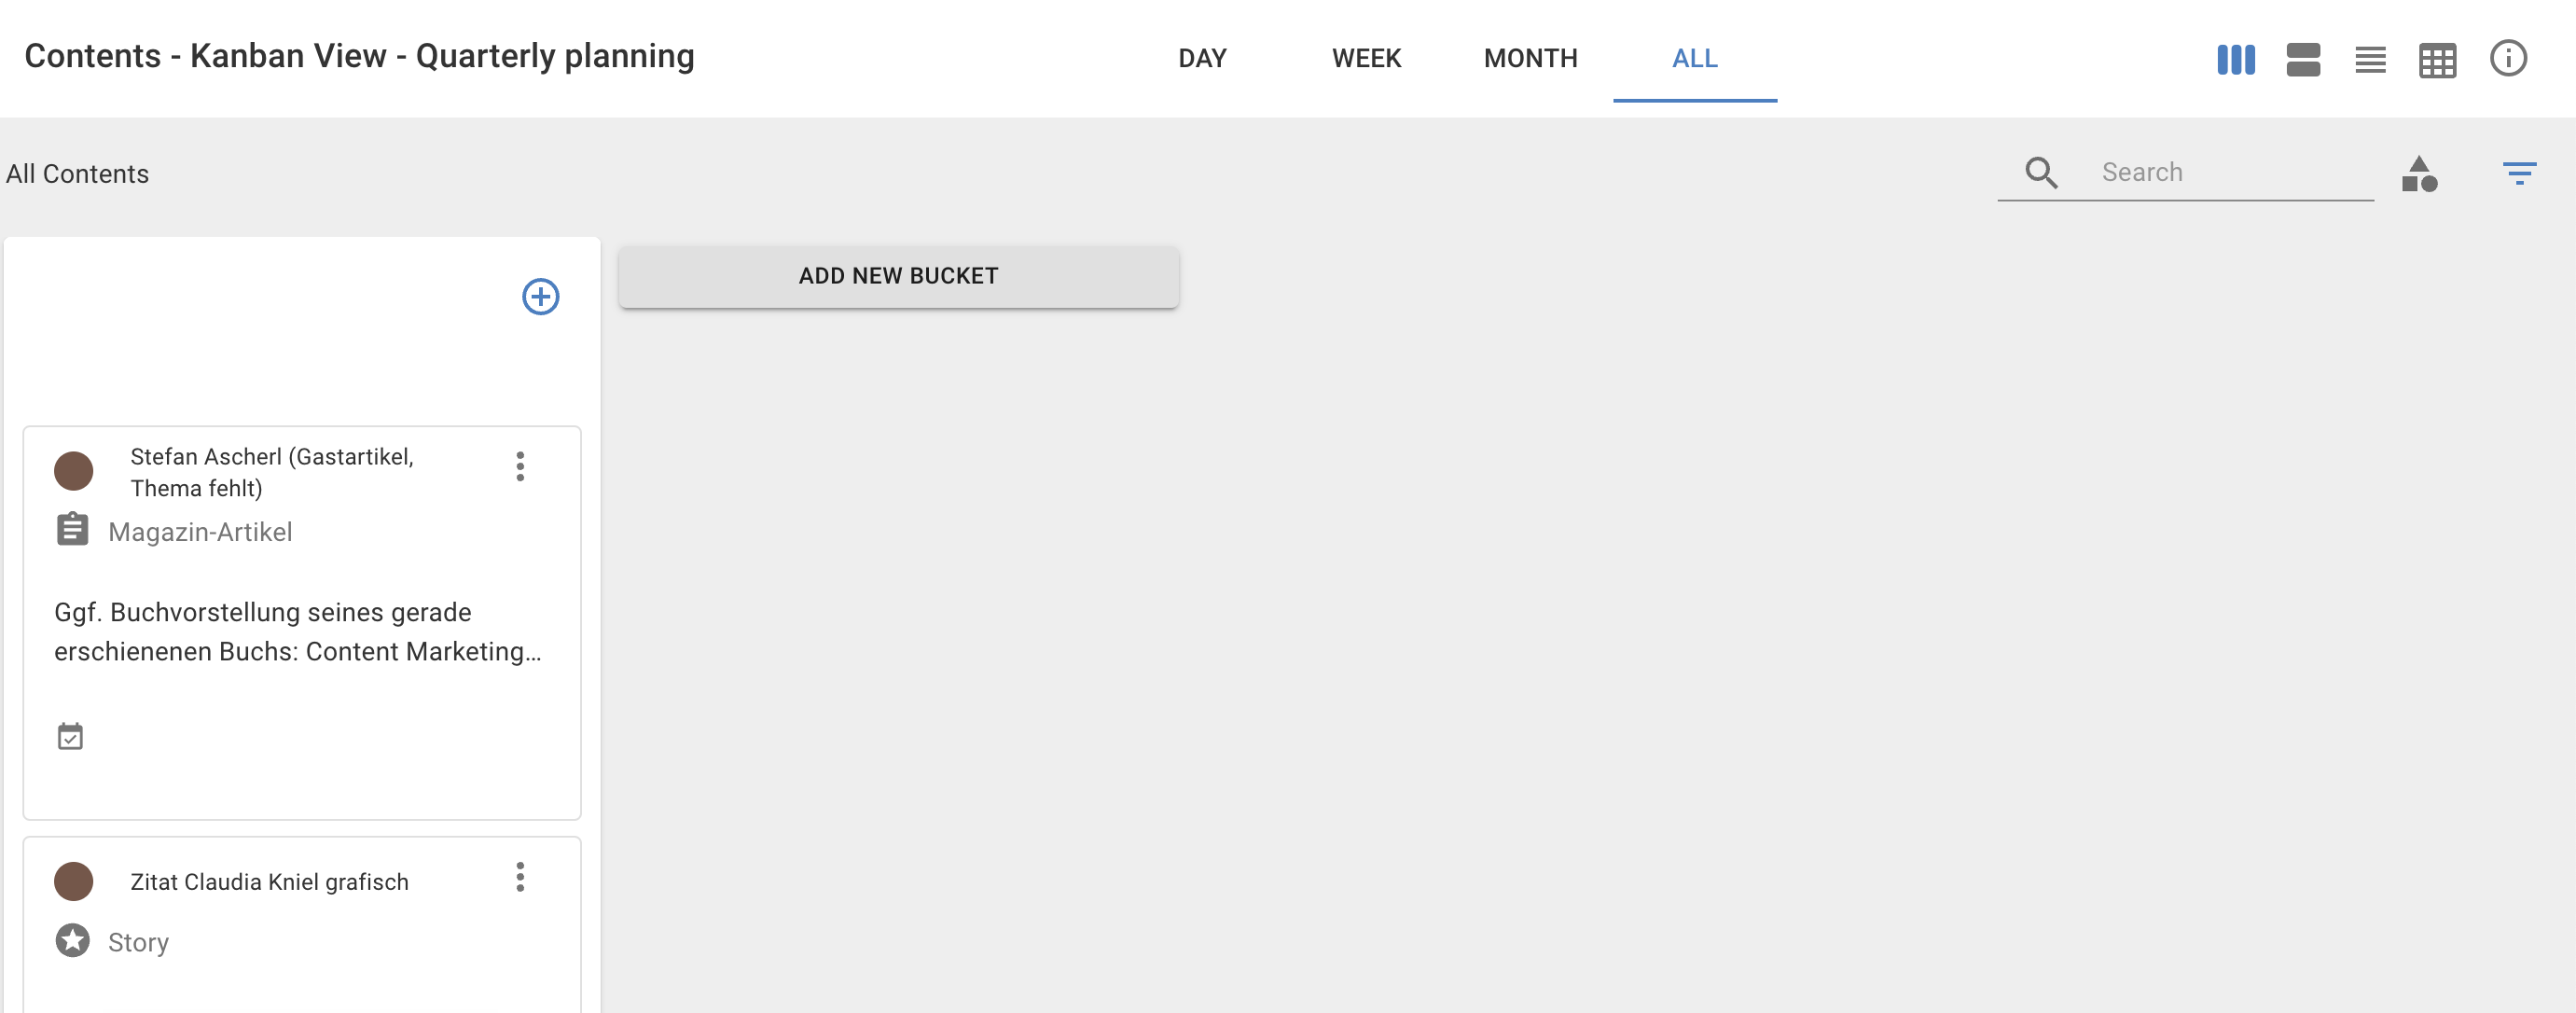
Task: Click the search magnifier icon
Action: click(2040, 172)
